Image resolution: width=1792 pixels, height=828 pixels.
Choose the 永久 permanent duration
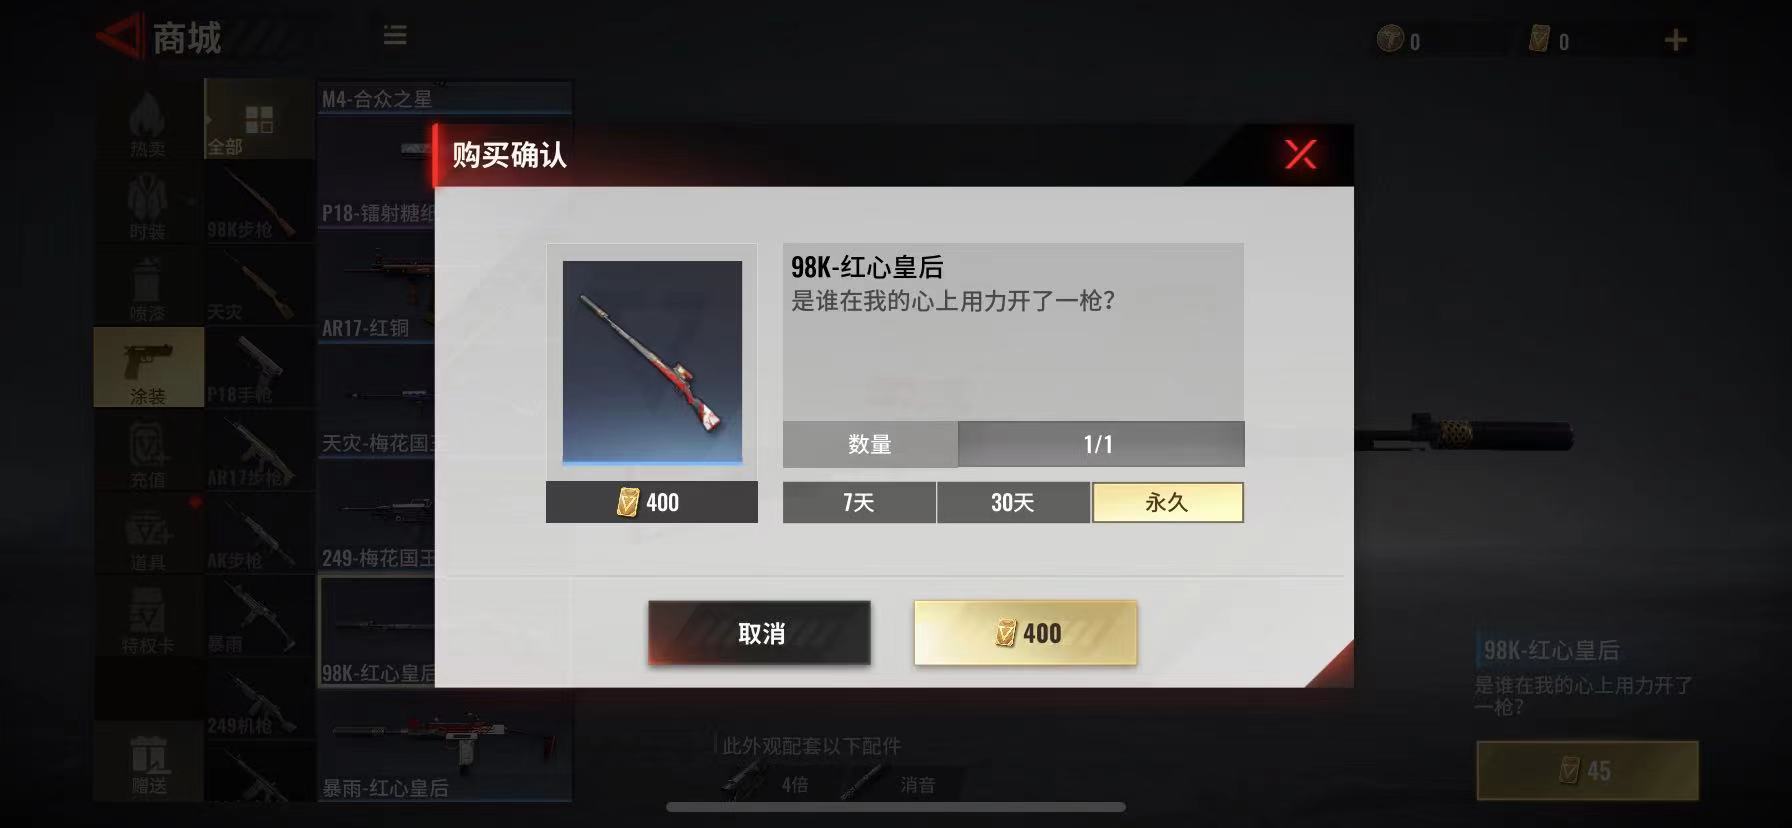point(1167,502)
